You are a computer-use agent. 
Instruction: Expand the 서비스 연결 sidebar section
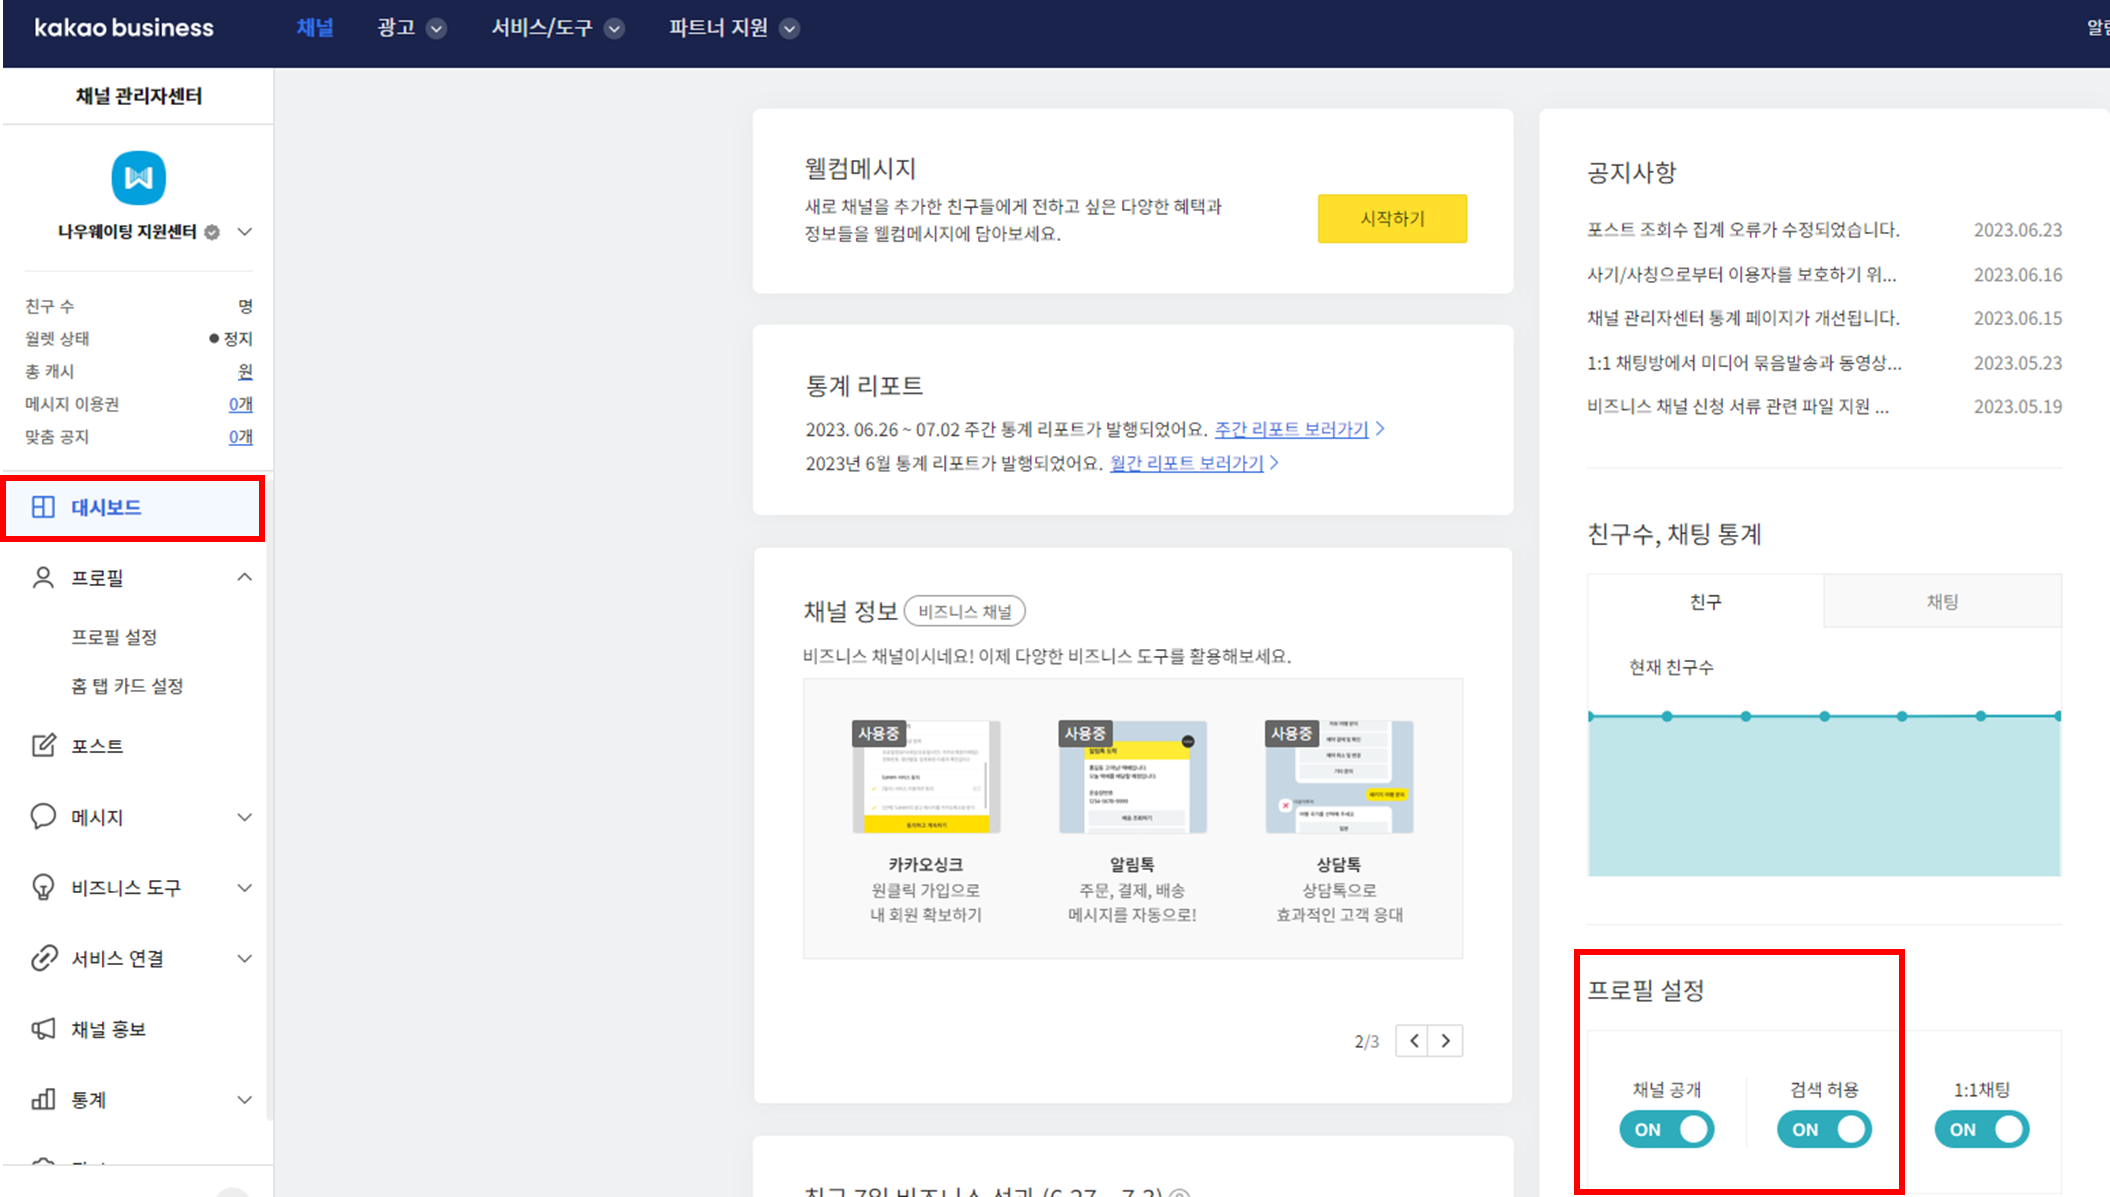pyautogui.click(x=244, y=959)
